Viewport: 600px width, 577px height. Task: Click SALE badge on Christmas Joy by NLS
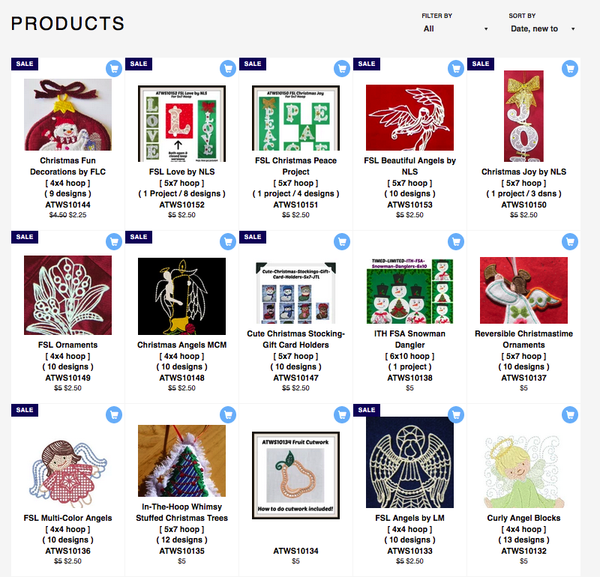coord(480,64)
